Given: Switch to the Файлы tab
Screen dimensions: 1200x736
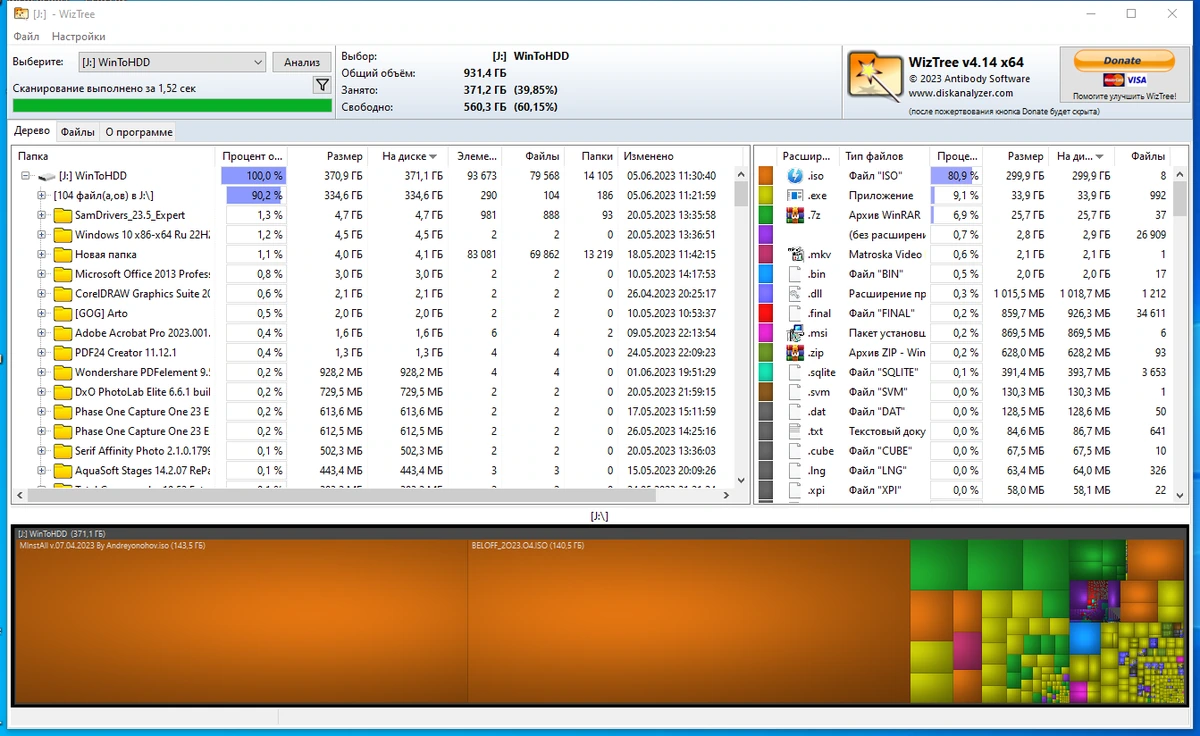Looking at the screenshot, I should 78,132.
